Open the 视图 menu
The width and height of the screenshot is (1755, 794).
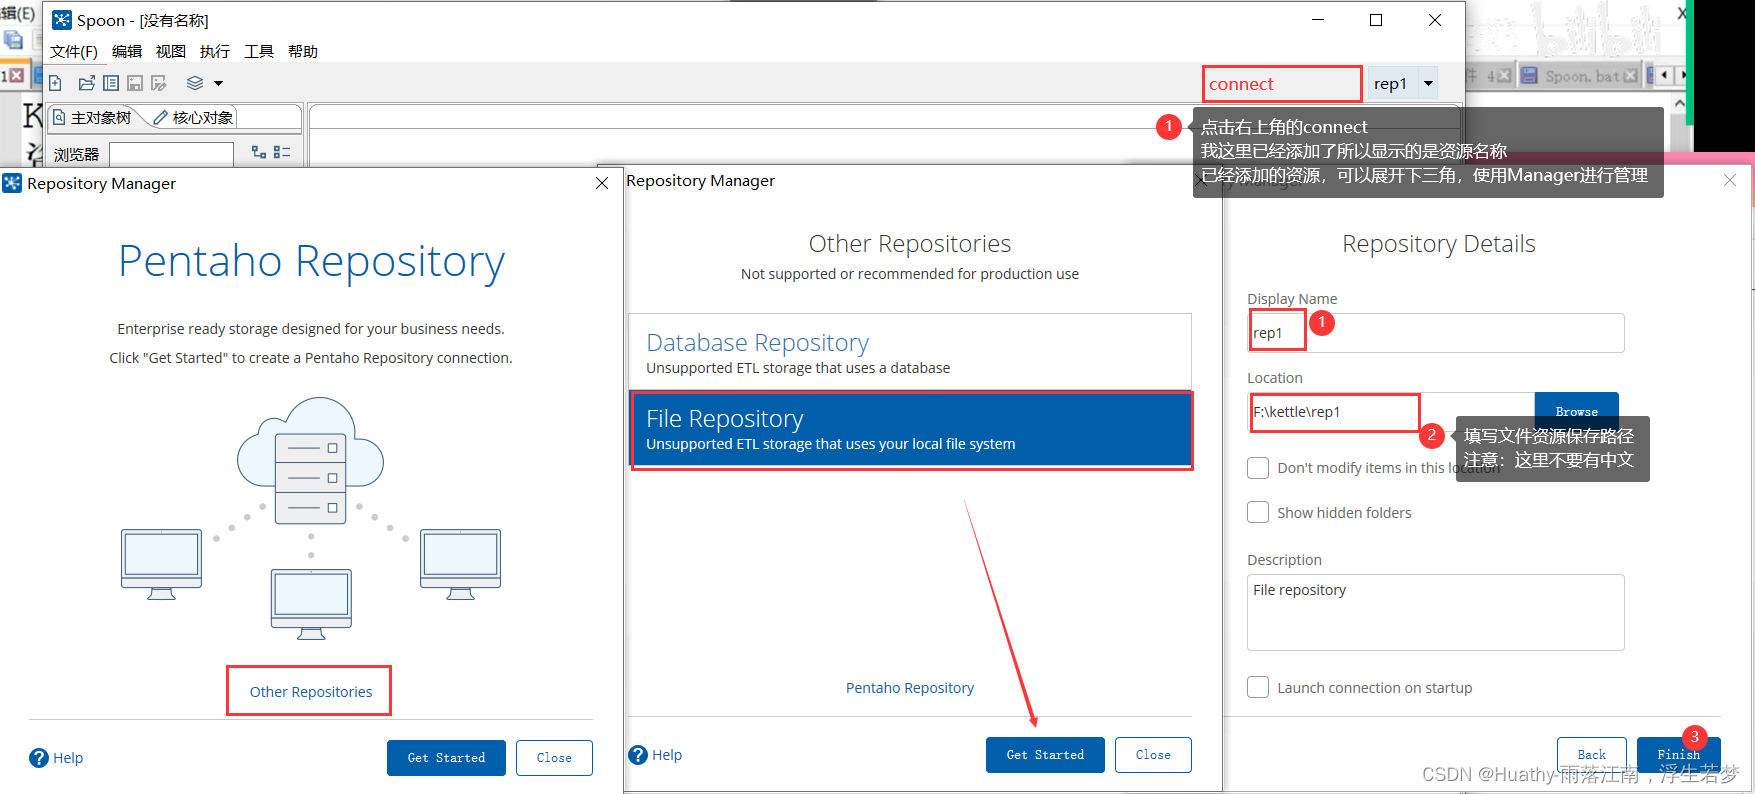(171, 51)
